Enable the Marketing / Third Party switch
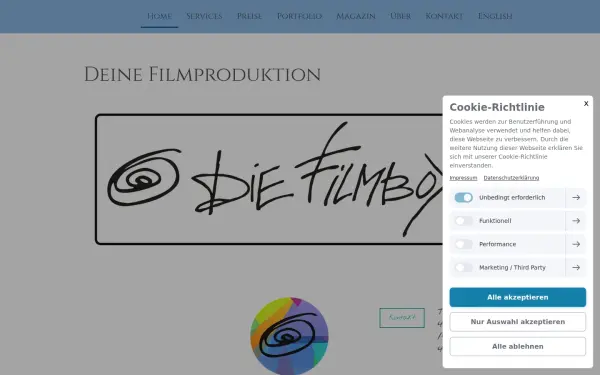This screenshot has width=600, height=375. tap(463, 267)
